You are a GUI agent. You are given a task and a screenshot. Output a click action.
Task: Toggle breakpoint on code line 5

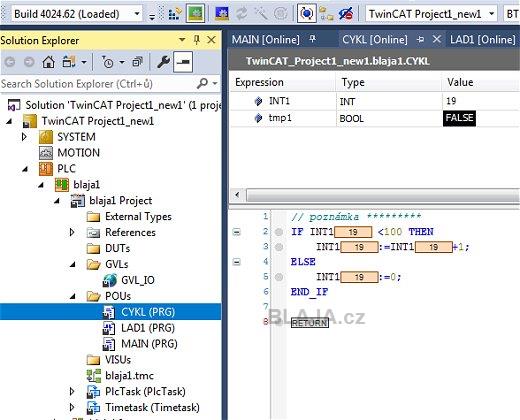click(x=279, y=277)
